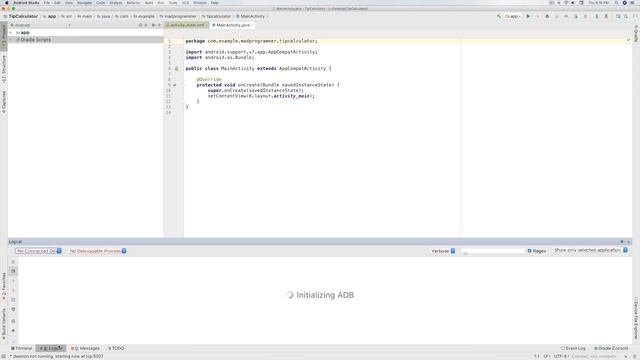This screenshot has width=640, height=360.
Task: Open the Project side panel tab
Action: click(4, 37)
